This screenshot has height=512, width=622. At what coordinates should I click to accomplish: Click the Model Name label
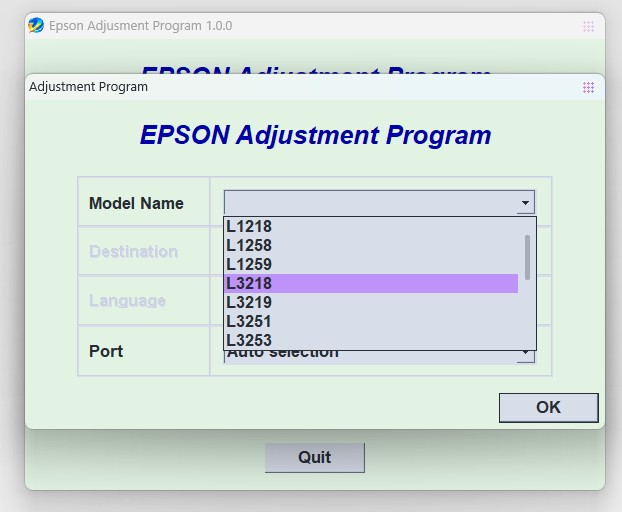coord(136,203)
